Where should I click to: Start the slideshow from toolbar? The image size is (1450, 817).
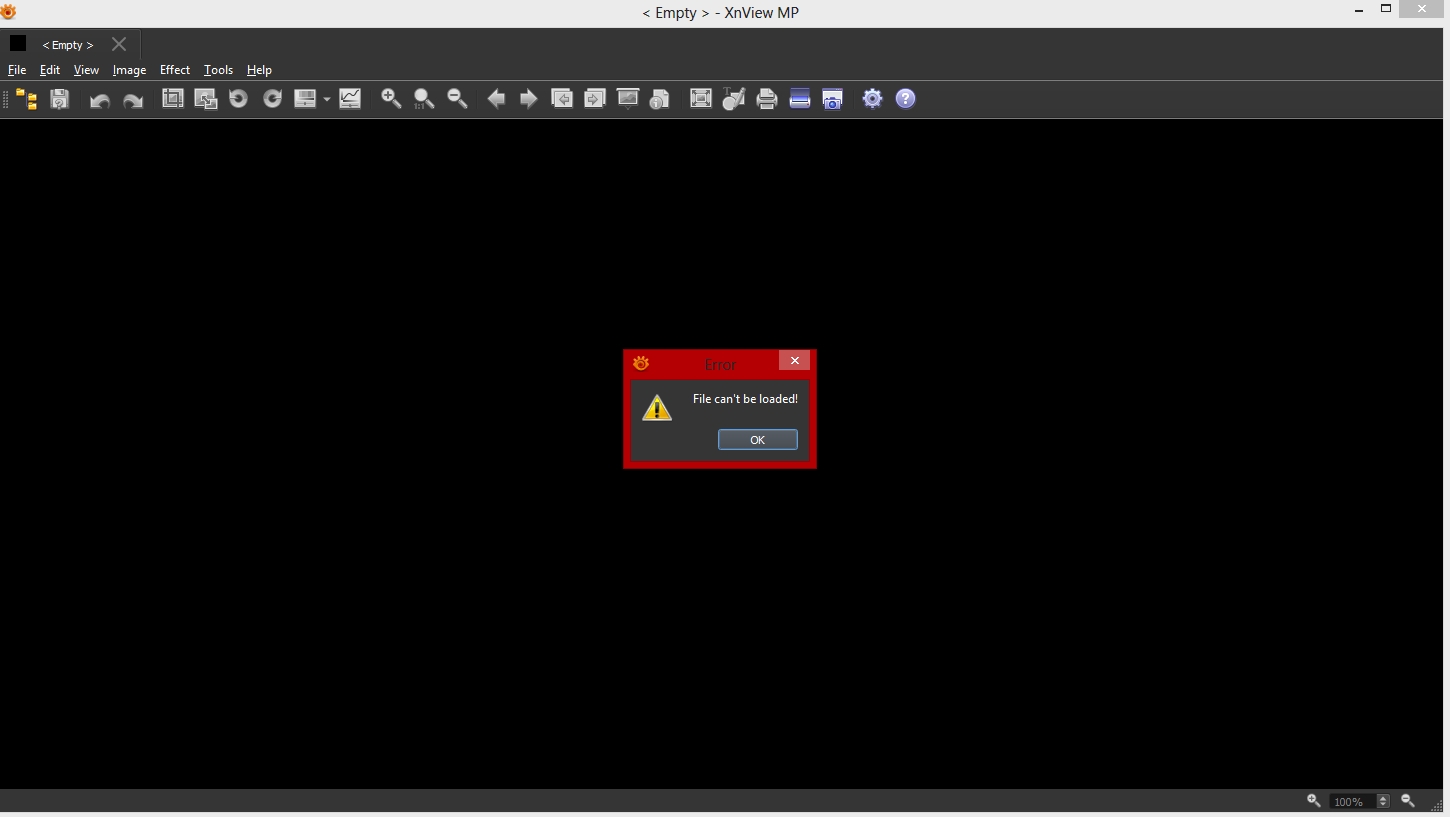point(628,98)
